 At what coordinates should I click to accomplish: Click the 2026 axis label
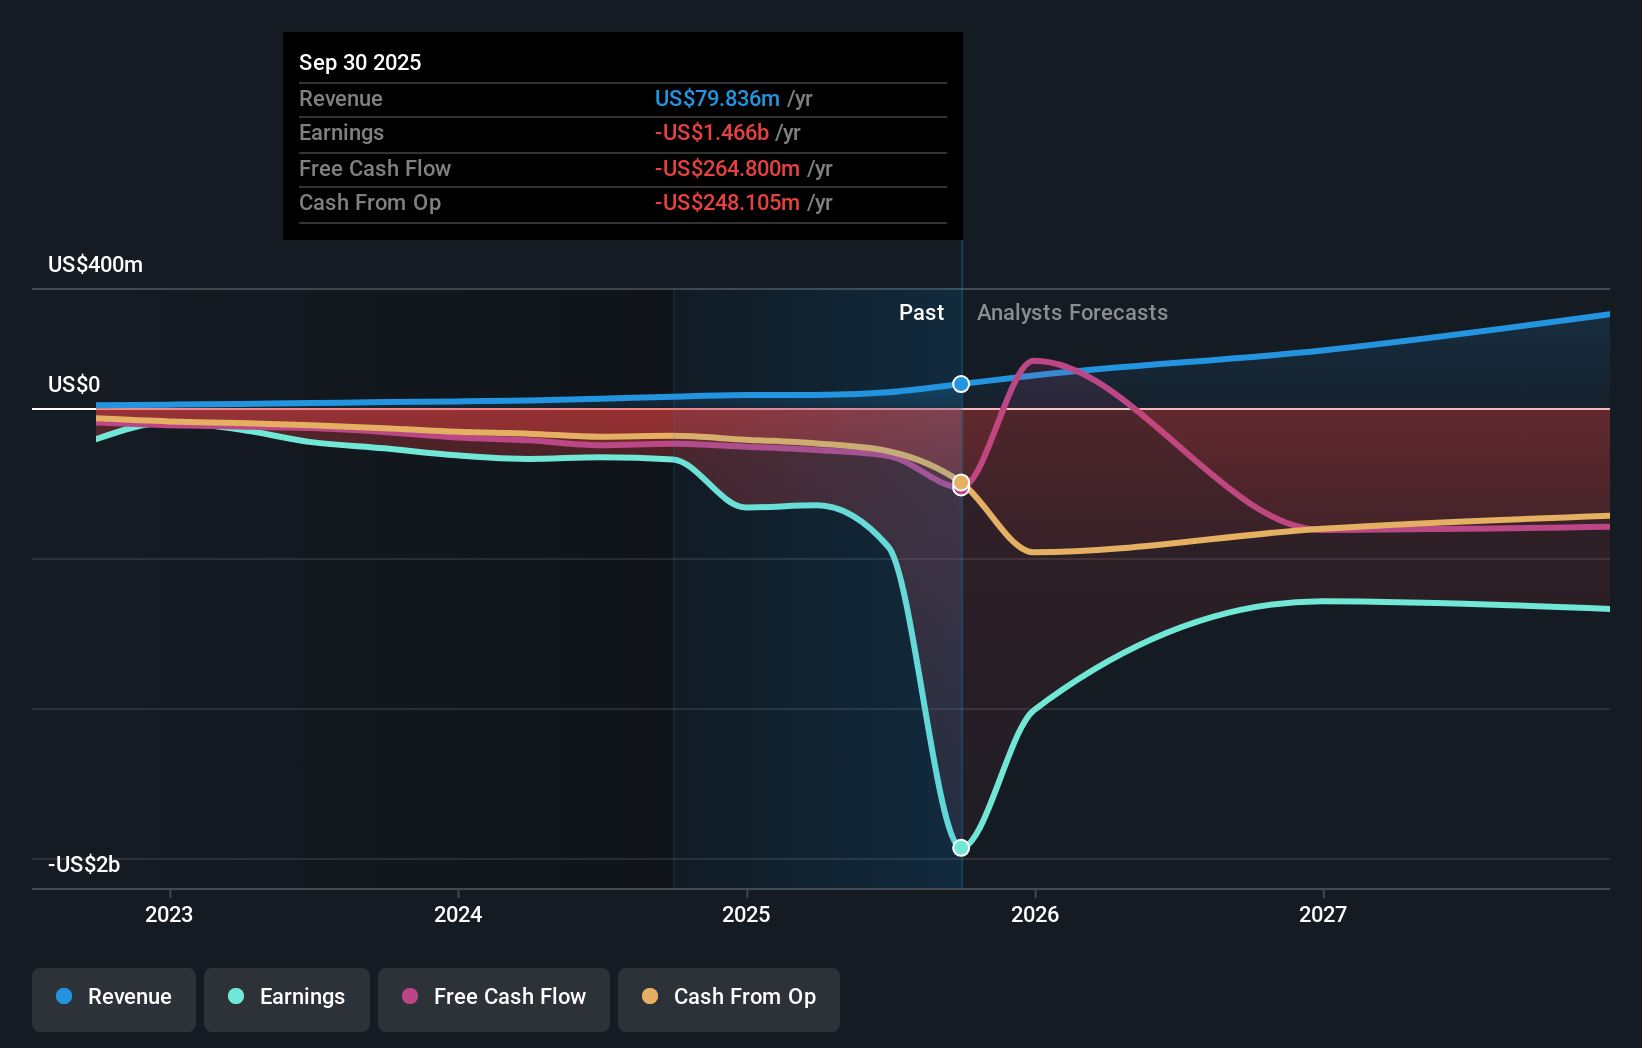[x=1036, y=913]
